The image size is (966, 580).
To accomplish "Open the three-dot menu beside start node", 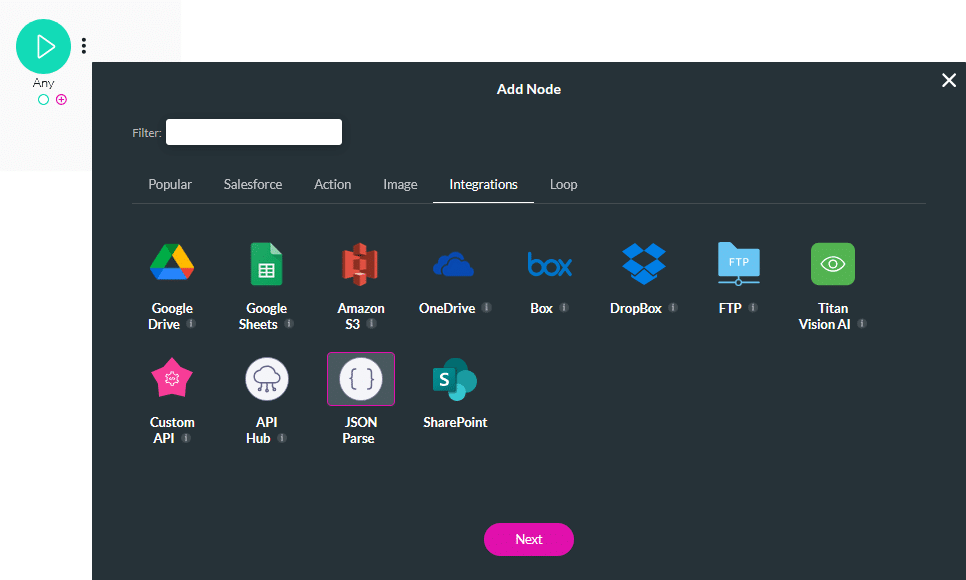I will click(84, 45).
